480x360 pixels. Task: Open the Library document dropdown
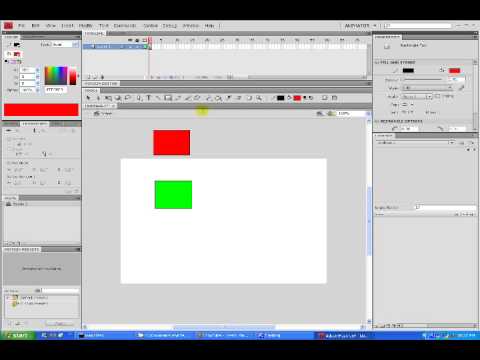click(415, 142)
